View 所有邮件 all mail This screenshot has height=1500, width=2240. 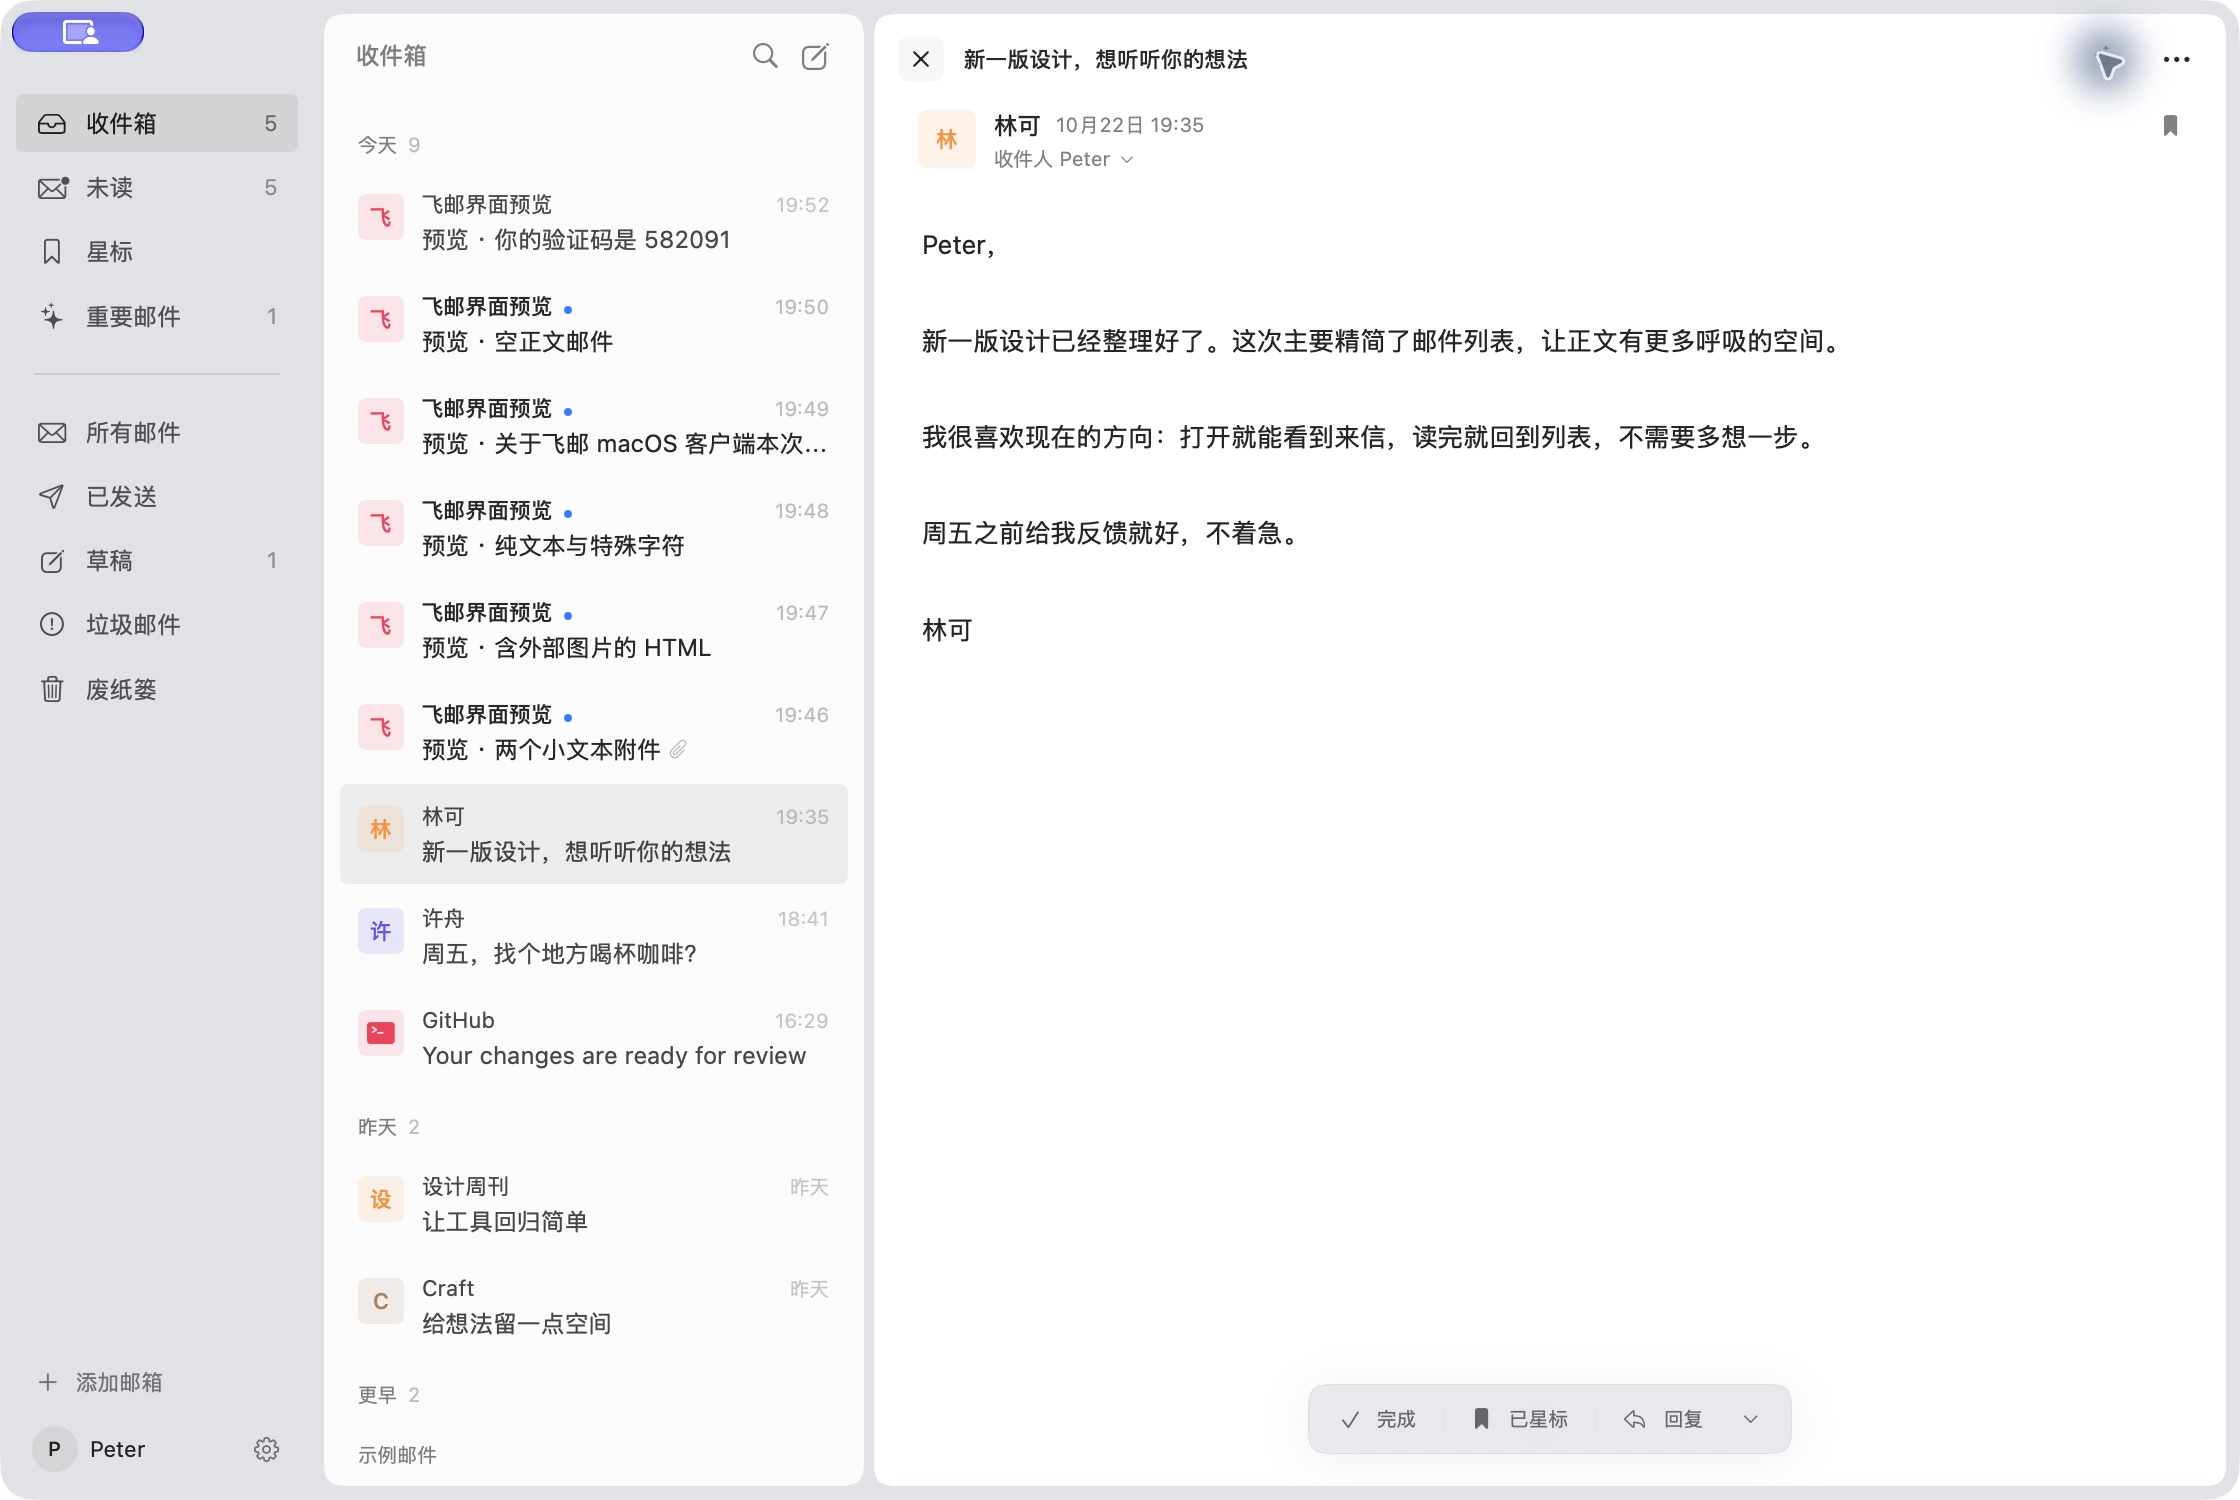click(157, 432)
